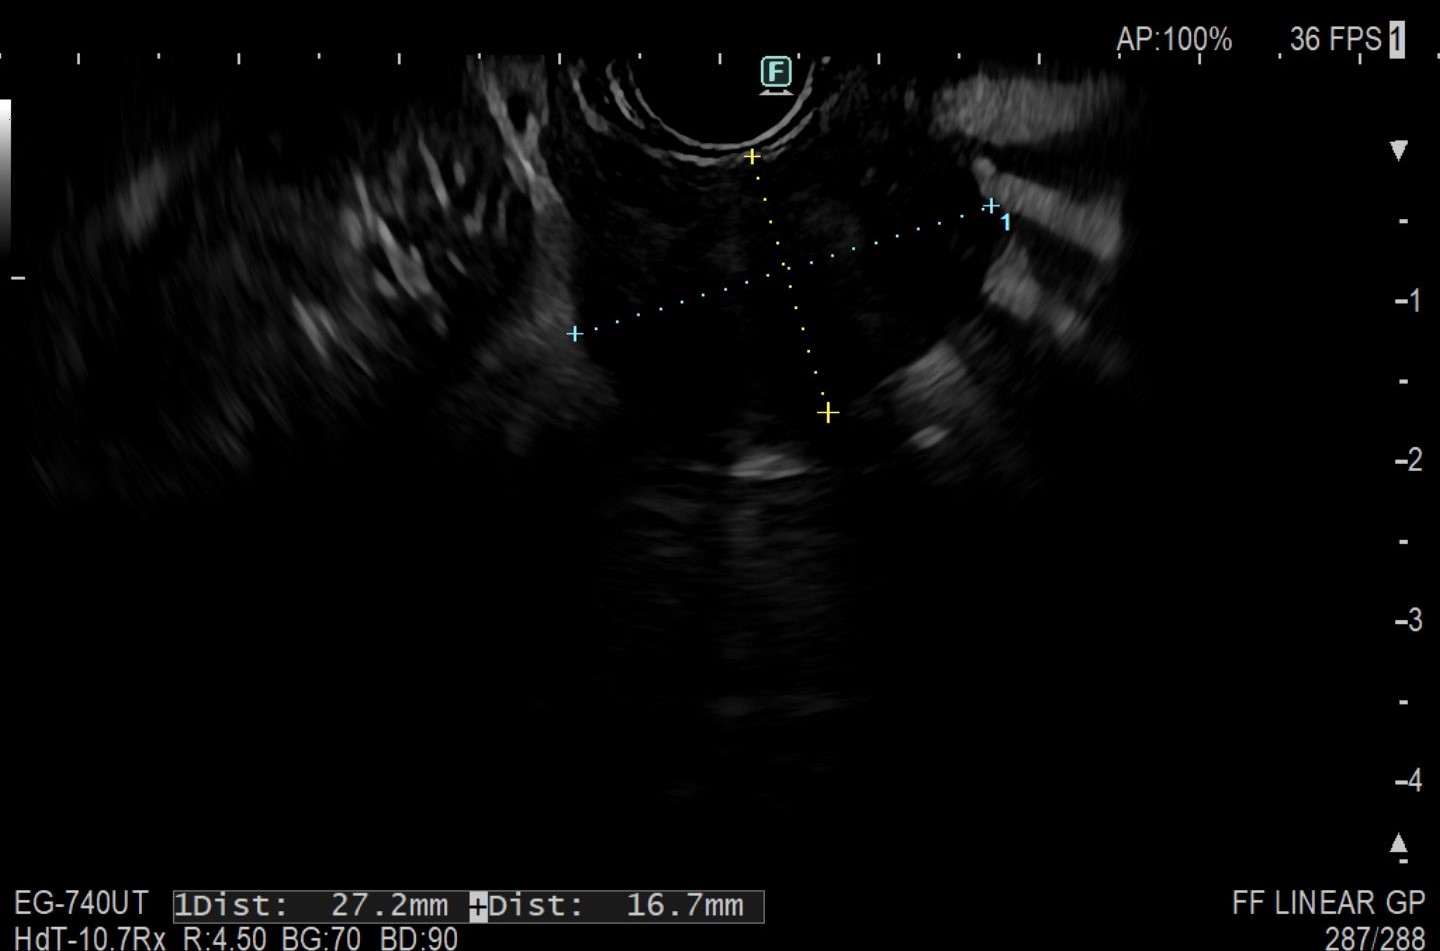Viewport: 1440px width, 951px height.
Task: Click the depth scale mark 4
Action: 1408,780
